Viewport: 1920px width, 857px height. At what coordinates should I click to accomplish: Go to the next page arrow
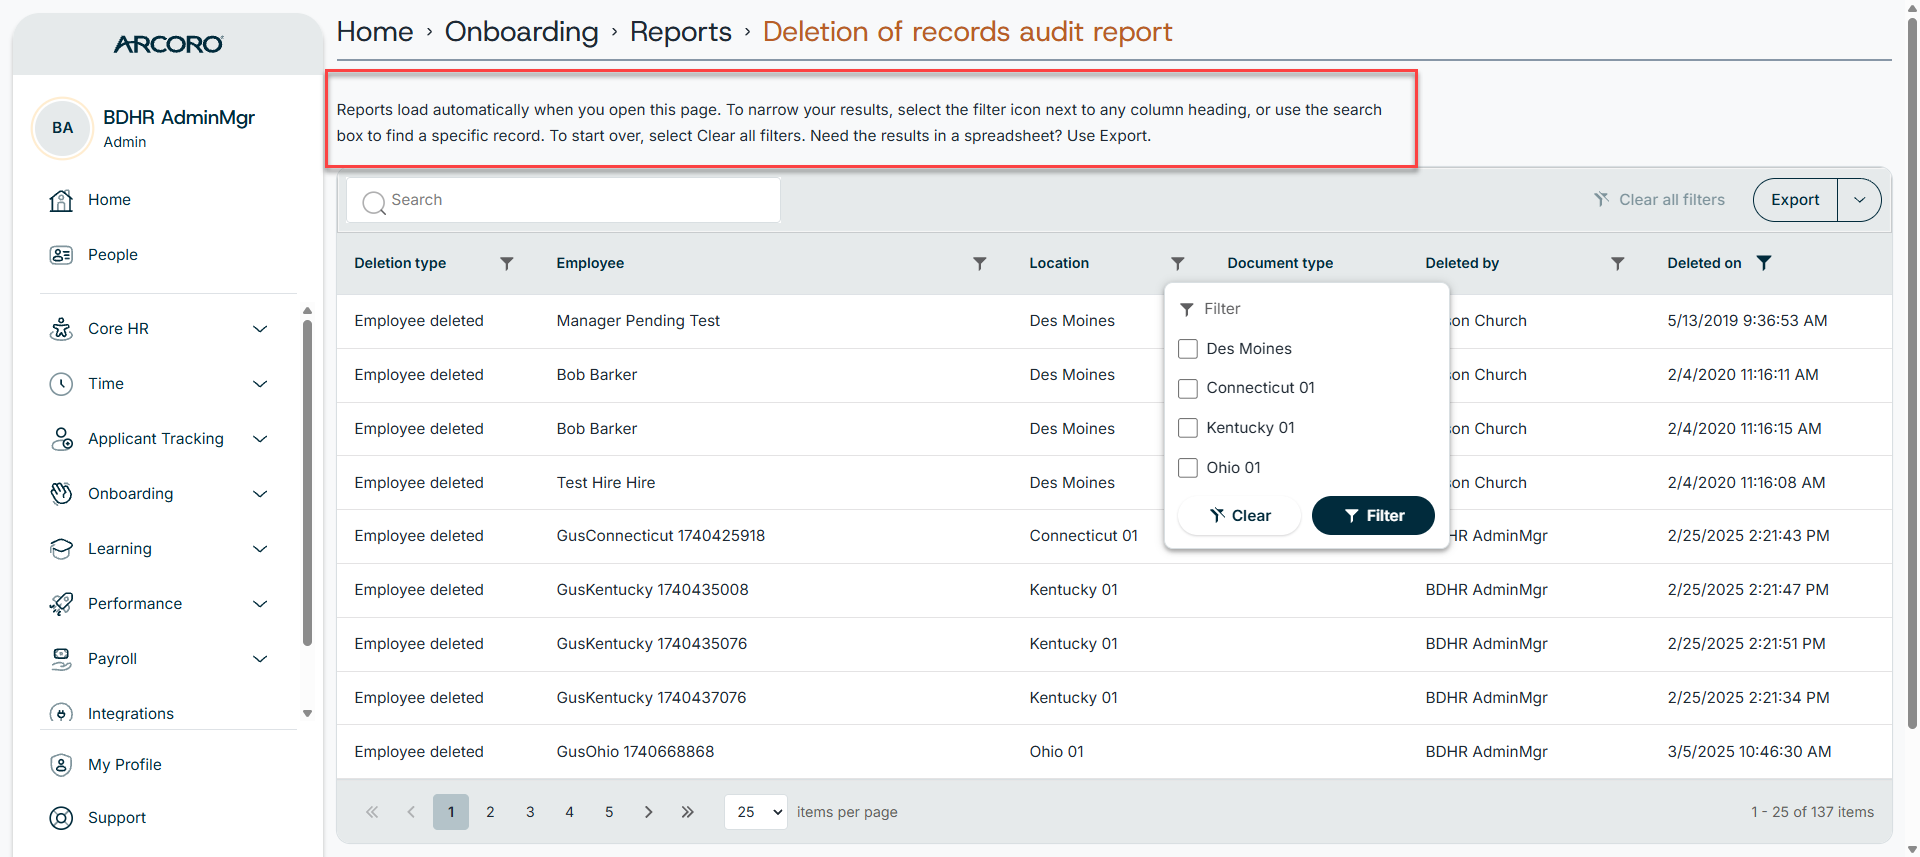648,812
